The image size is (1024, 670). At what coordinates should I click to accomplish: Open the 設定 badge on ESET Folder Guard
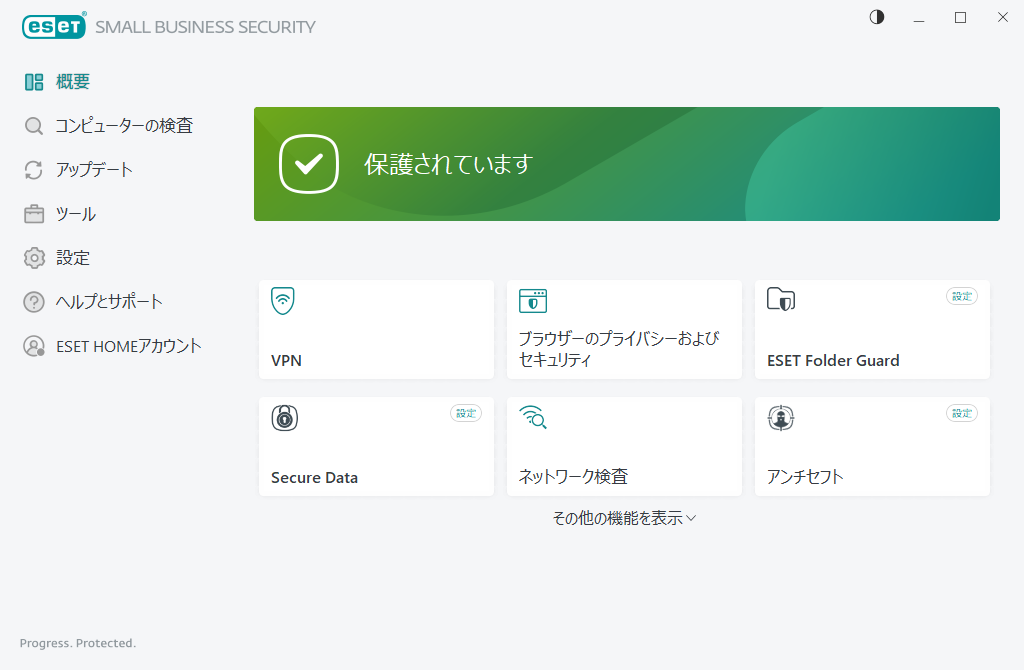[x=960, y=296]
